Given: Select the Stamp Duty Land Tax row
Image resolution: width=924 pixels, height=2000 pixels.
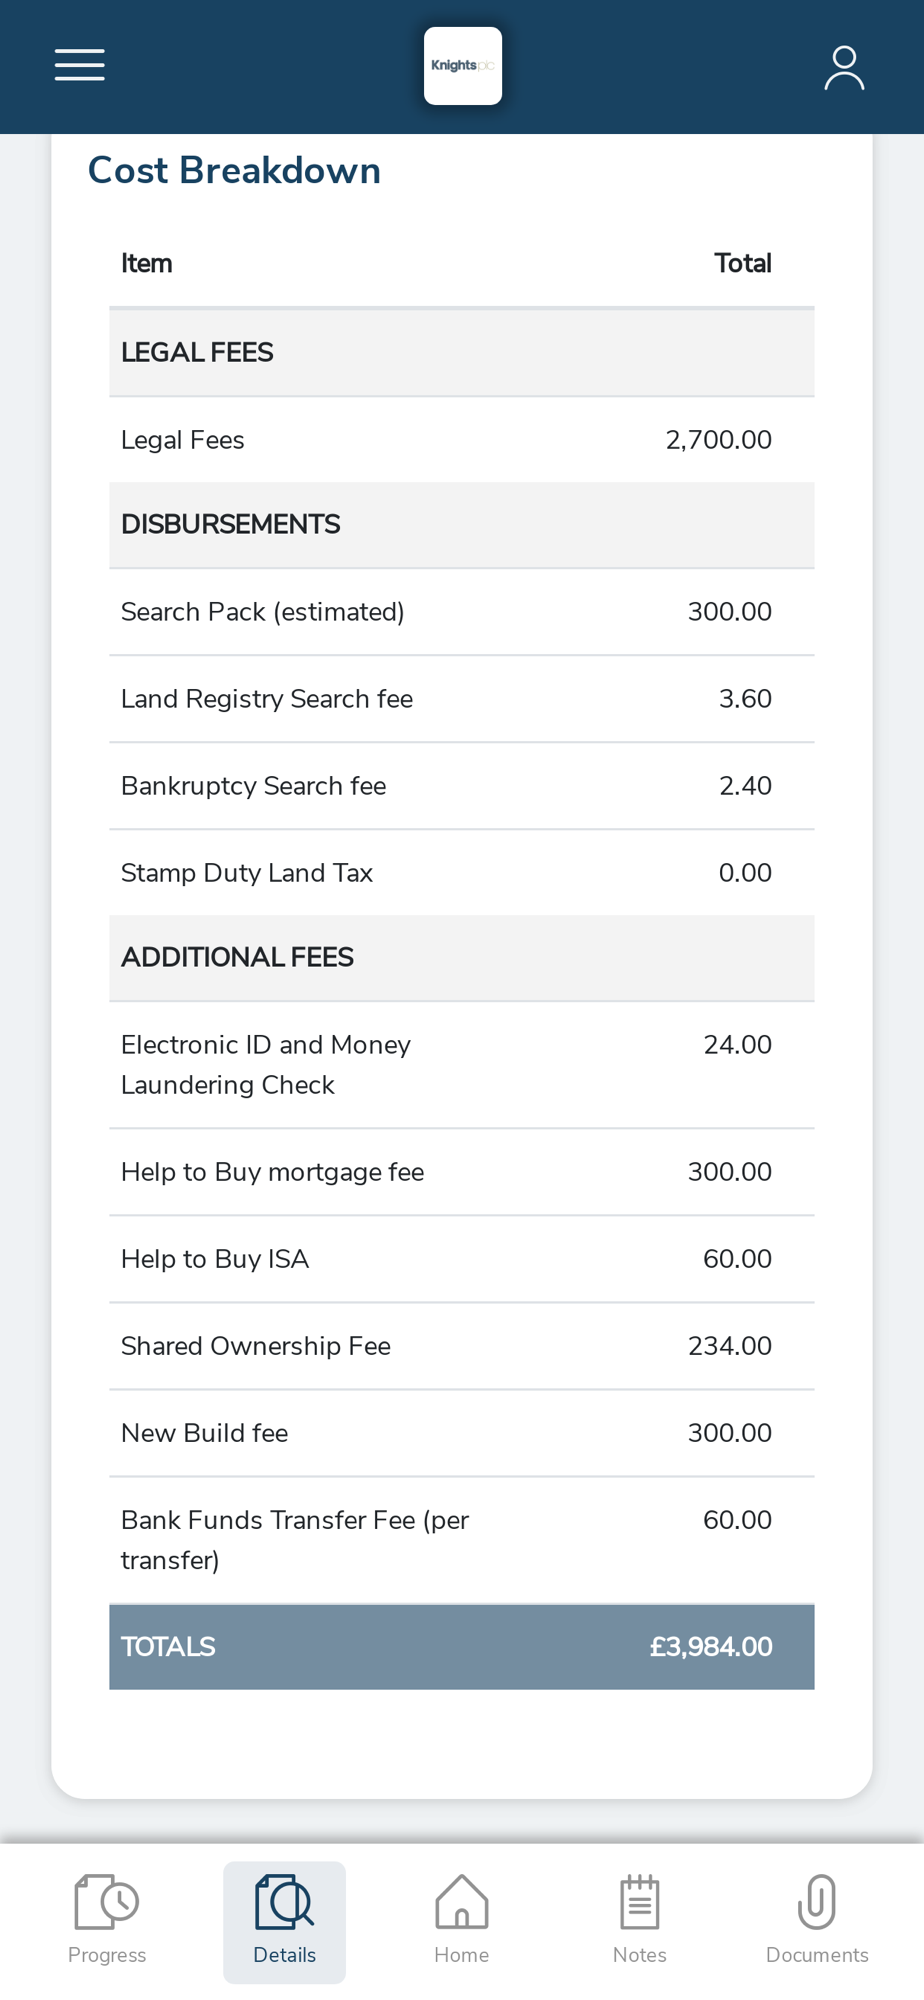Looking at the screenshot, I should click(x=462, y=873).
